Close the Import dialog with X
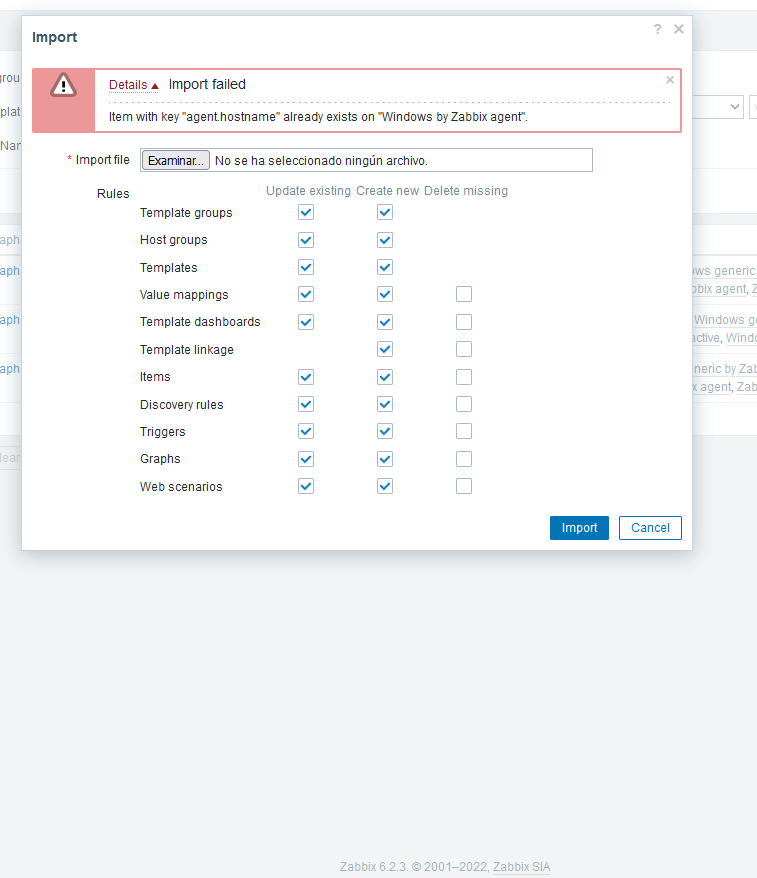This screenshot has width=757, height=878. (679, 29)
